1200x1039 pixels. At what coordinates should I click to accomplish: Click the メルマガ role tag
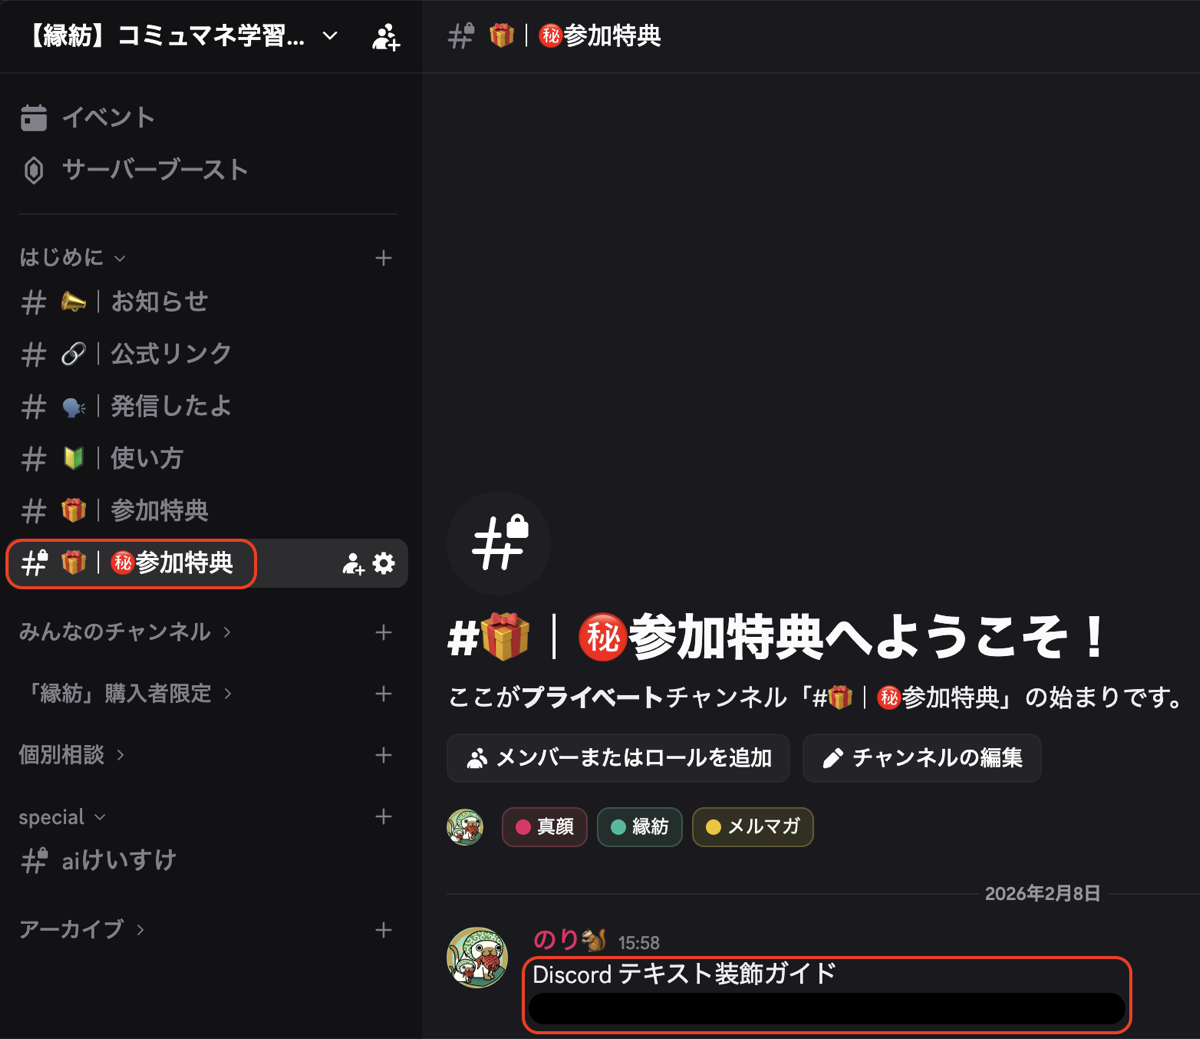(x=752, y=827)
